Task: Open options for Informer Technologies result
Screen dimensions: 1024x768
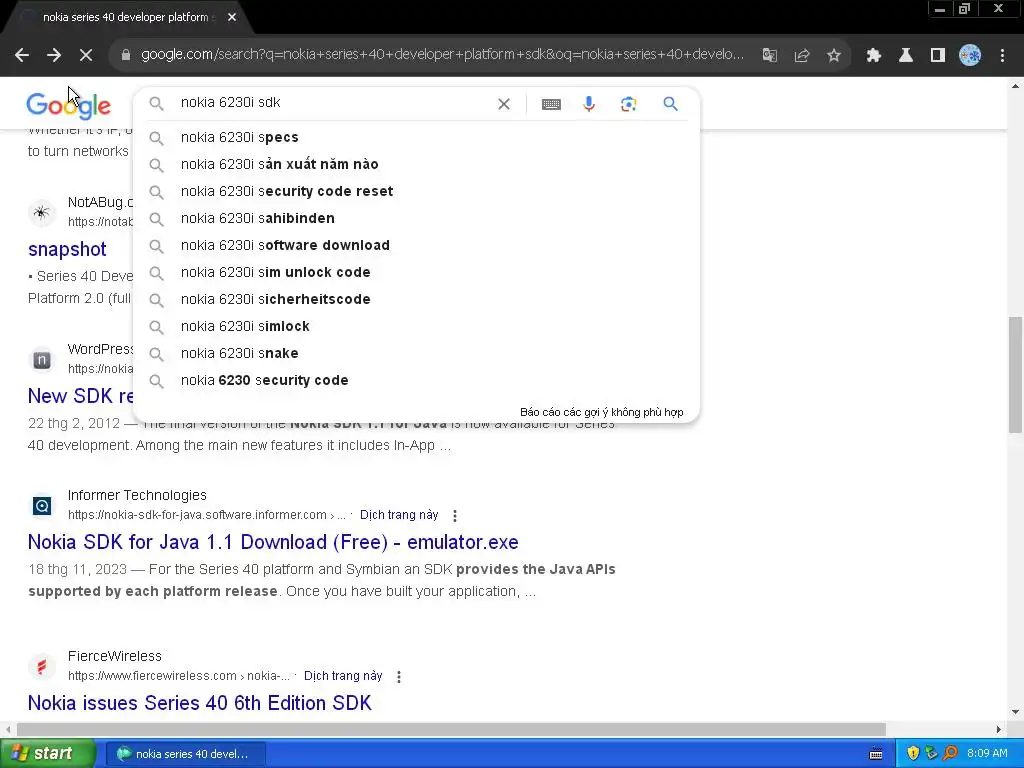Action: pyautogui.click(x=455, y=515)
